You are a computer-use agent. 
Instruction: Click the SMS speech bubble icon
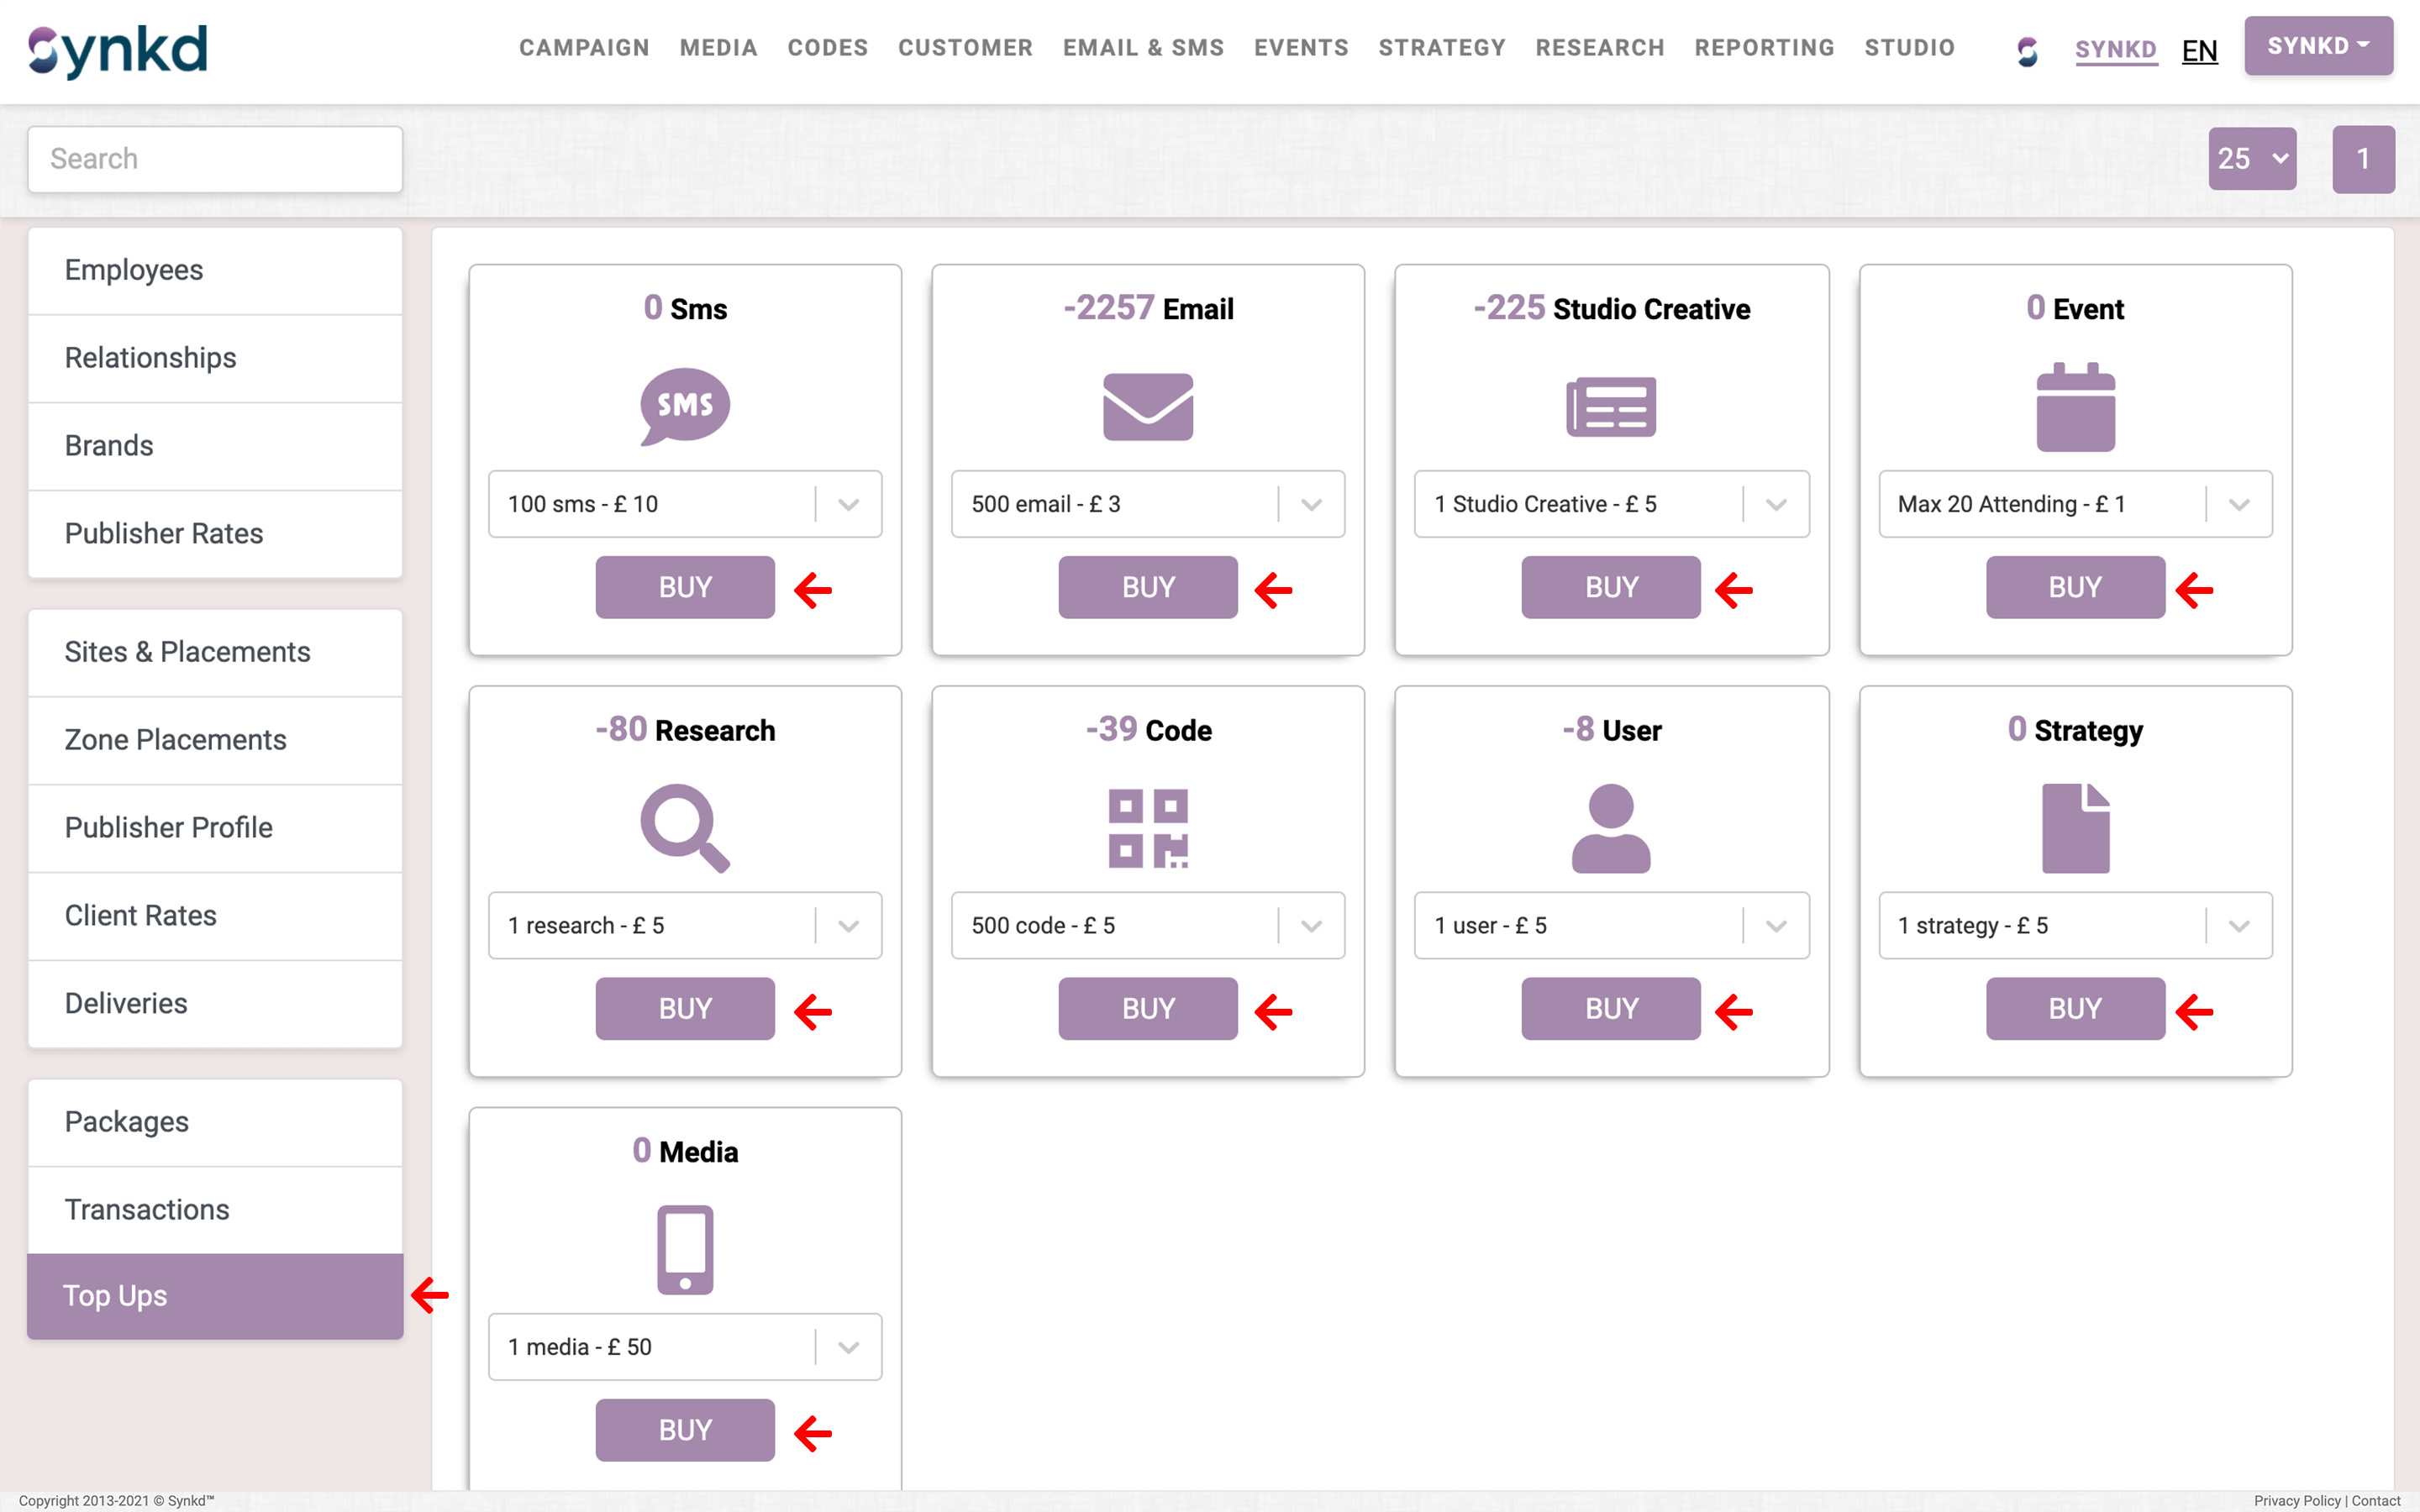[x=685, y=406]
